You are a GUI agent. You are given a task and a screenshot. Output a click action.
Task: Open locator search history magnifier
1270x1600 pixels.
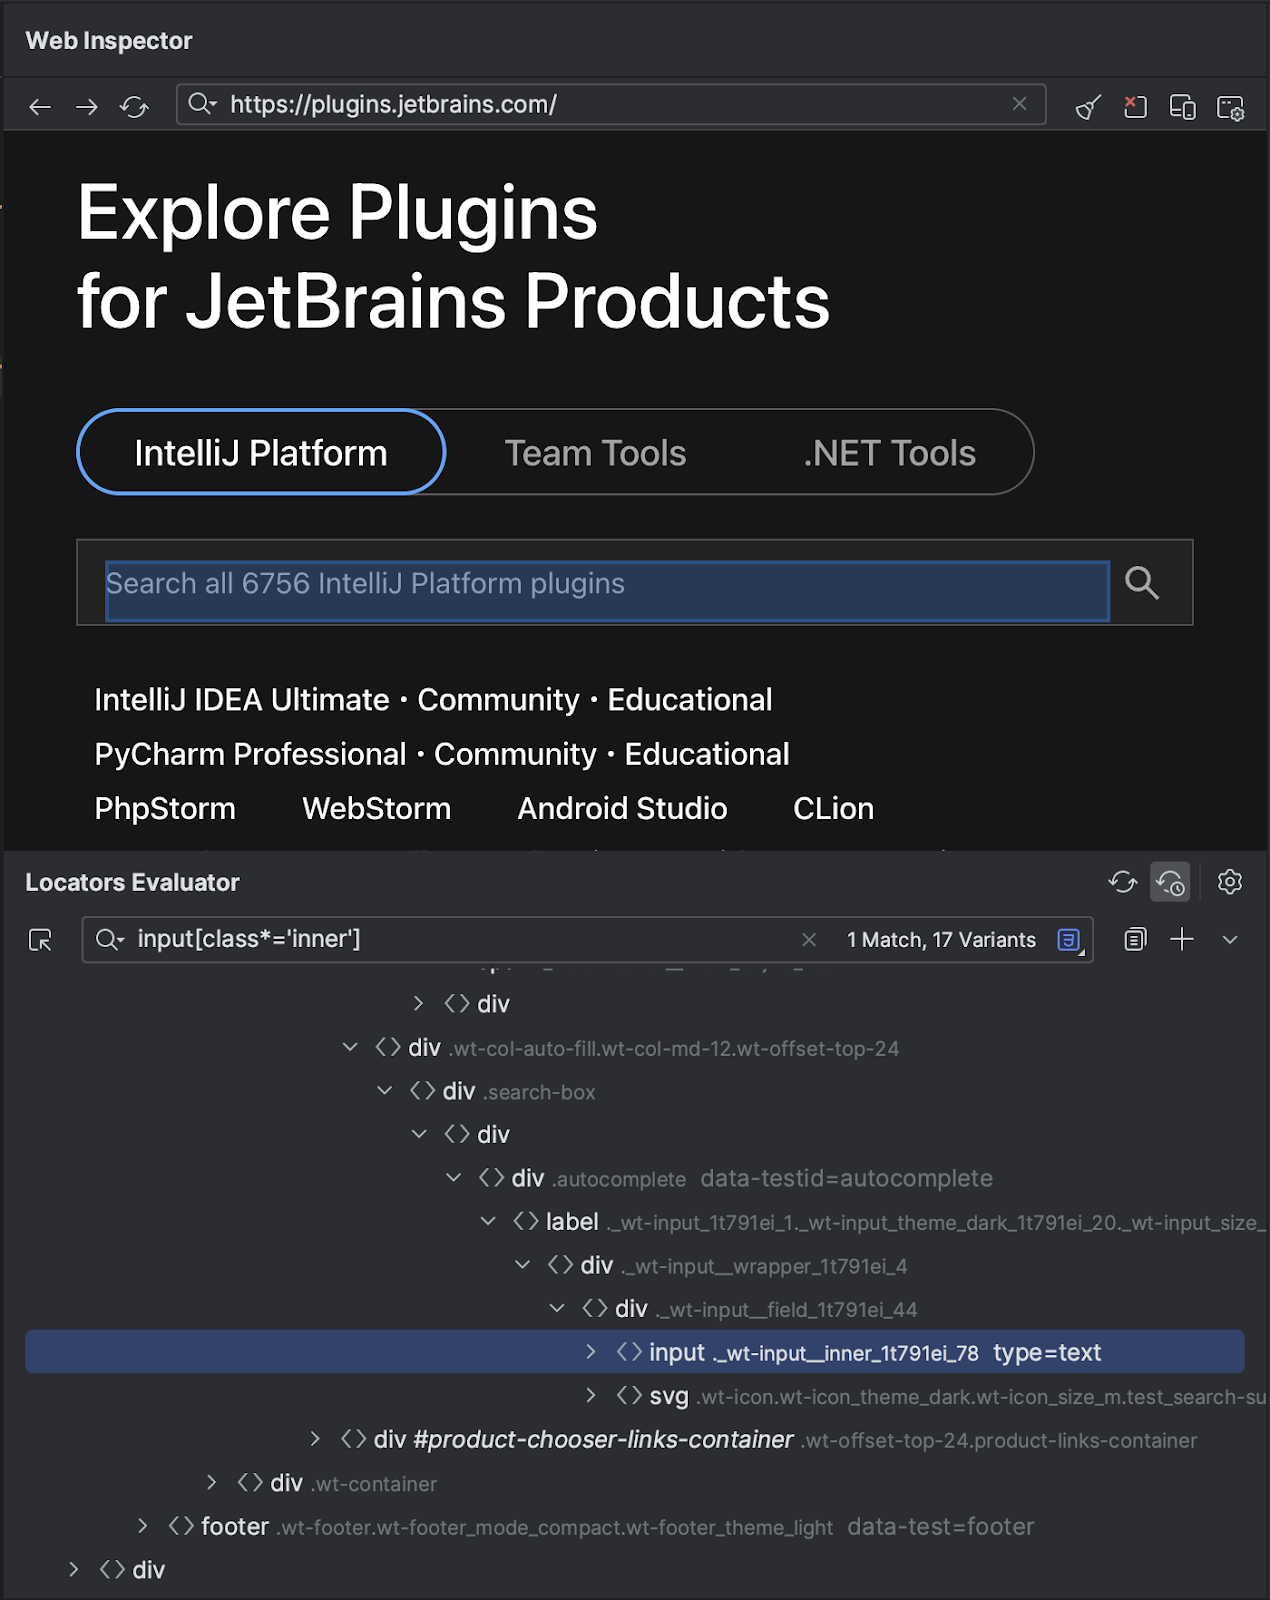pos(109,939)
